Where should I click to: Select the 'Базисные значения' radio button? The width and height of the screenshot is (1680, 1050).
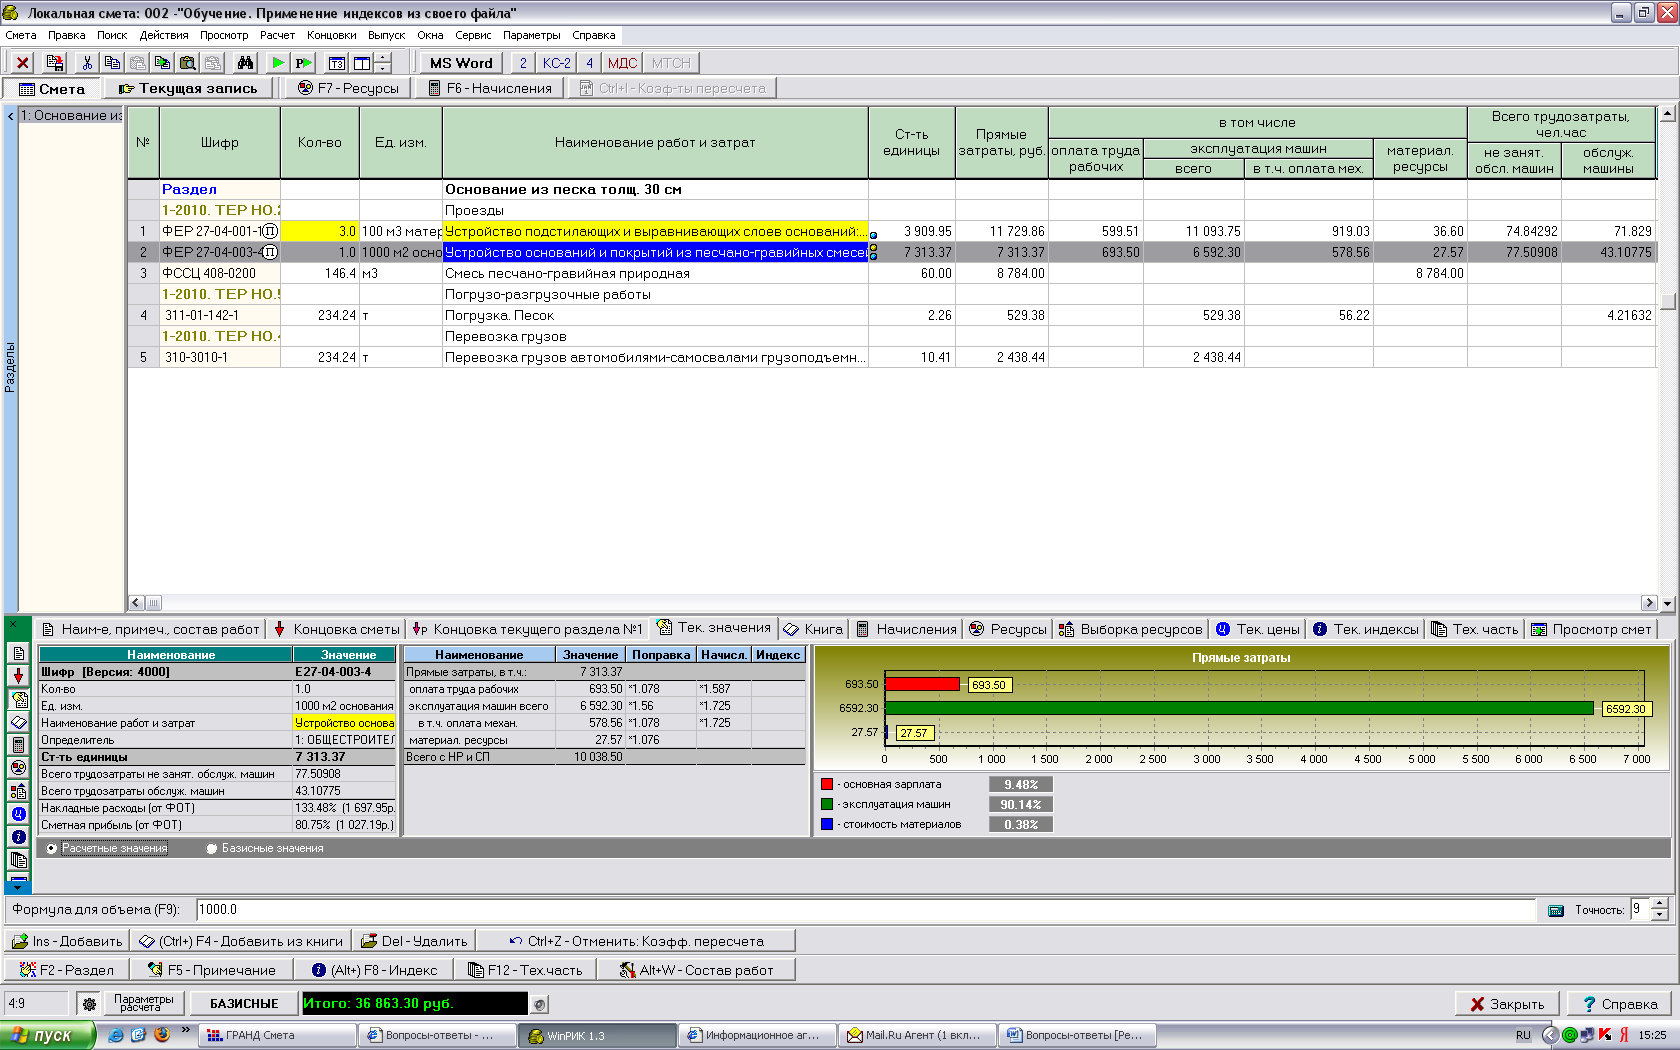(x=211, y=849)
